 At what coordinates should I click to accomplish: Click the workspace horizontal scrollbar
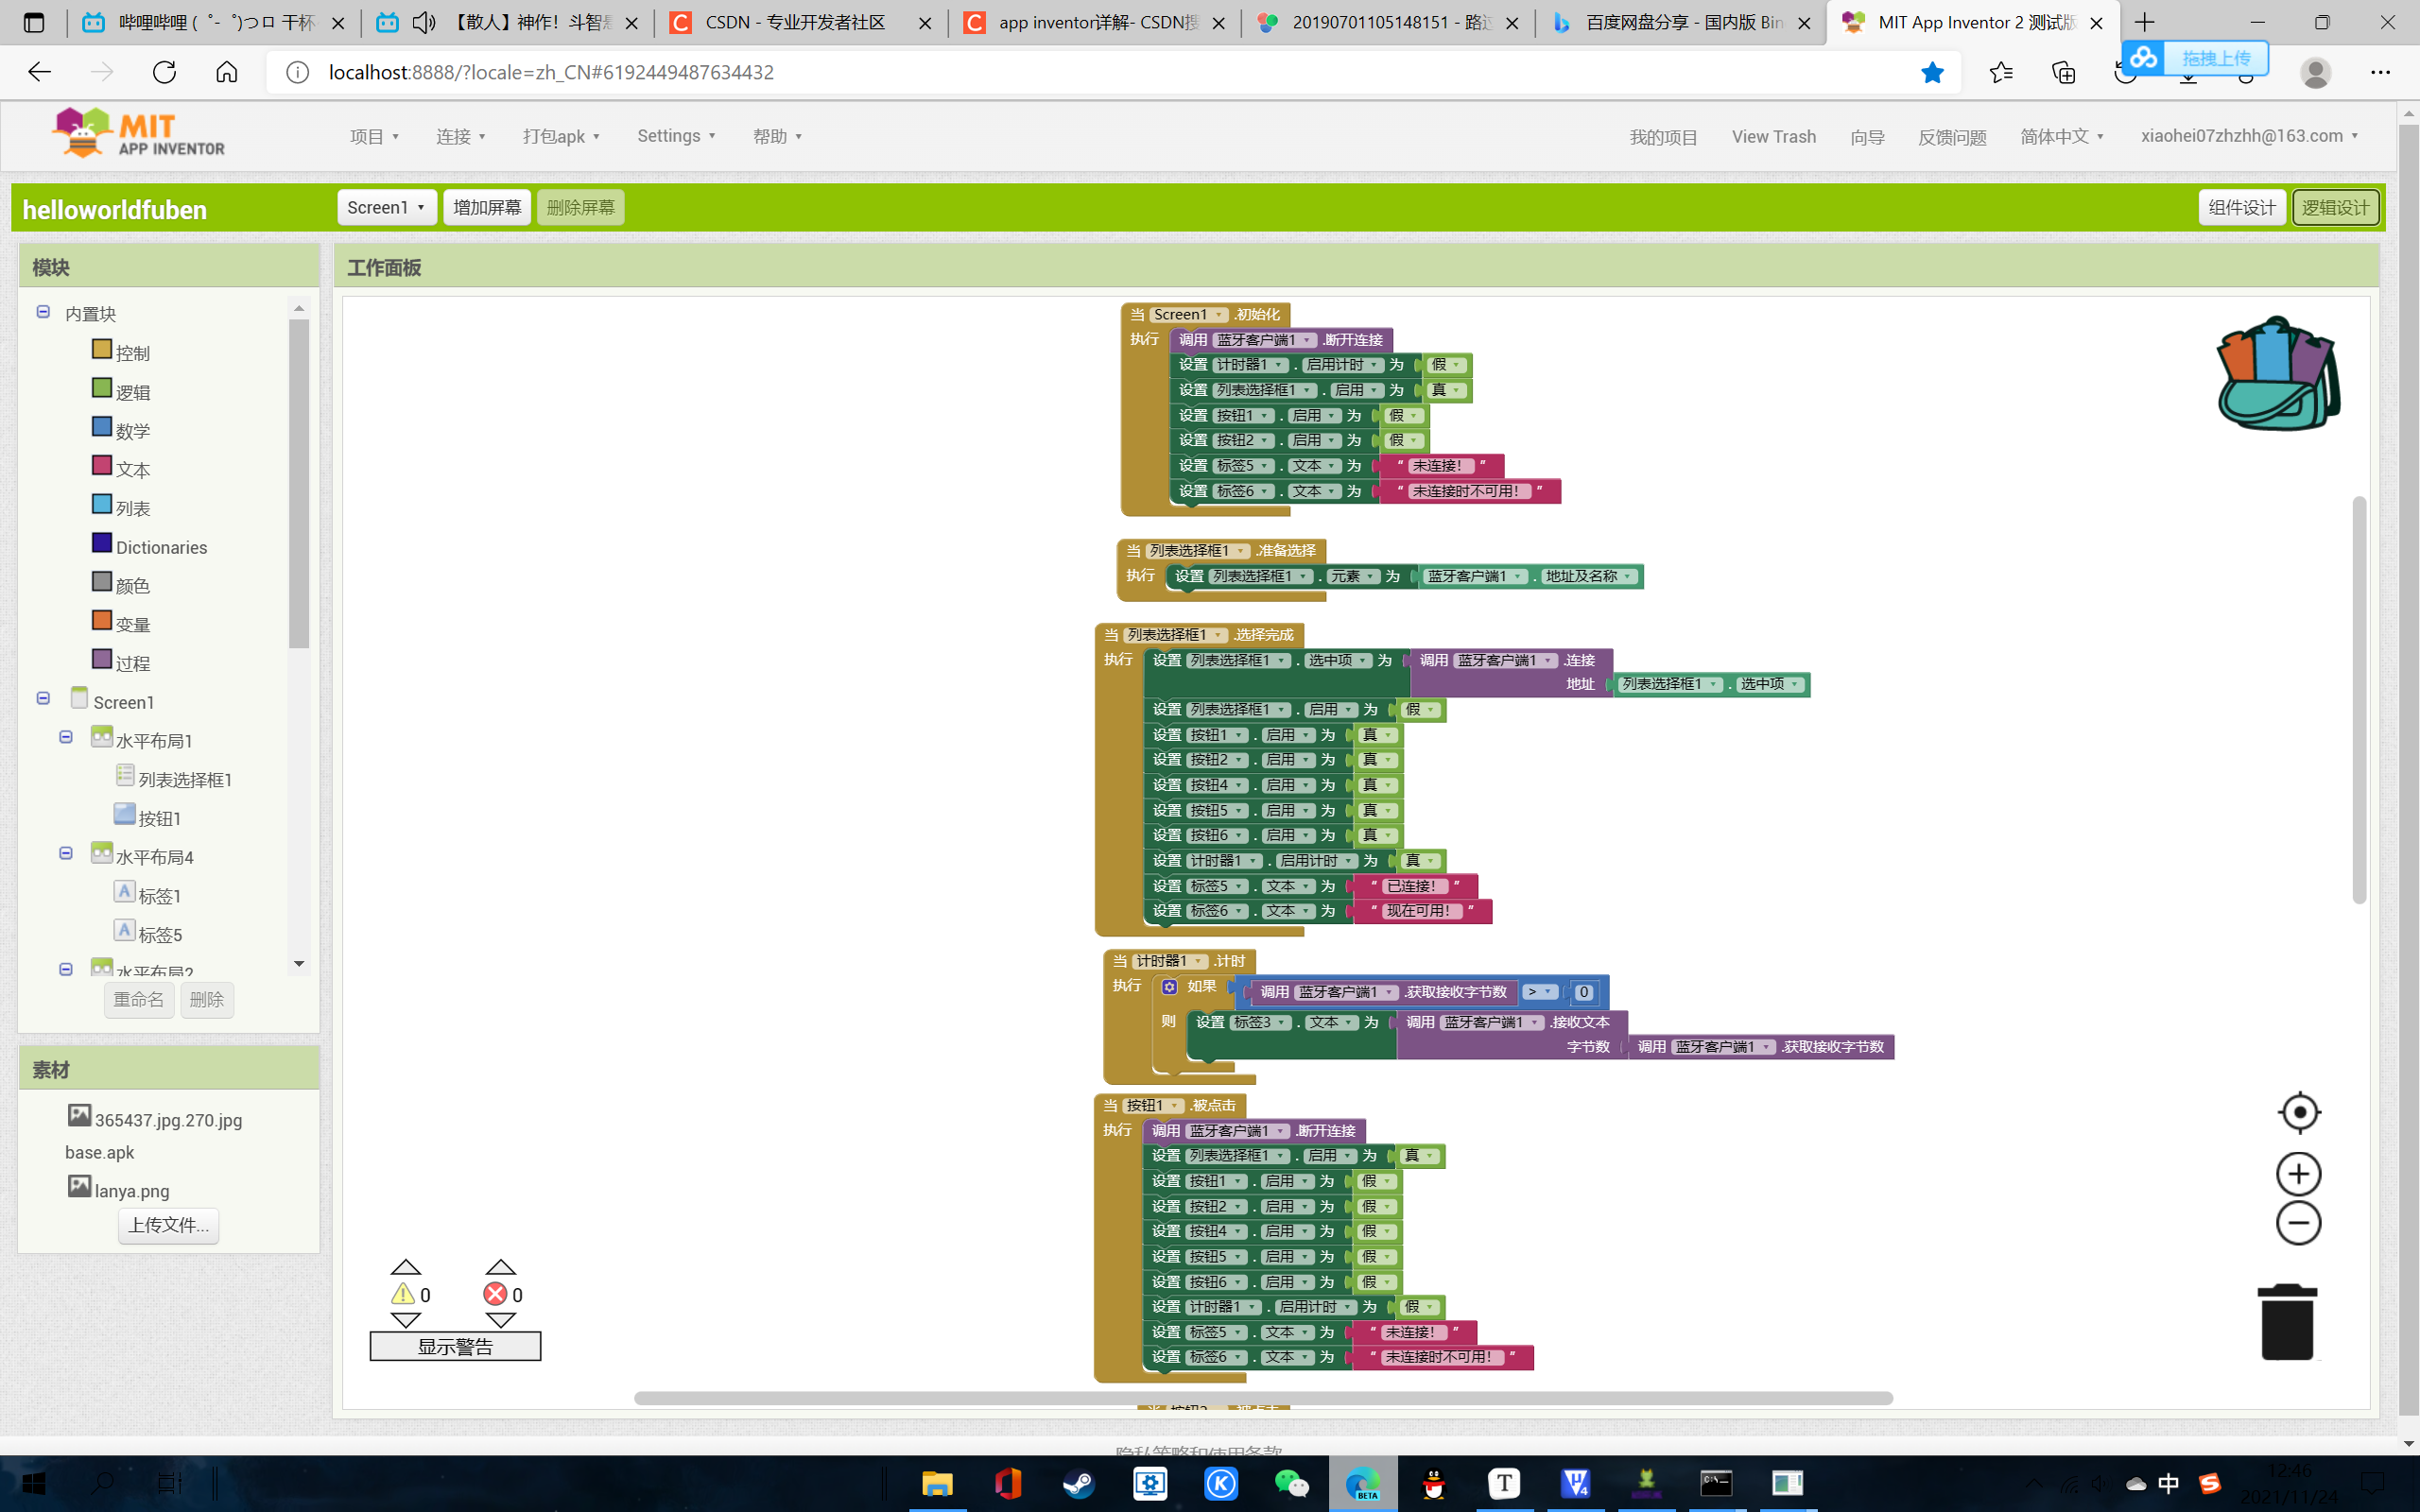(1262, 1398)
